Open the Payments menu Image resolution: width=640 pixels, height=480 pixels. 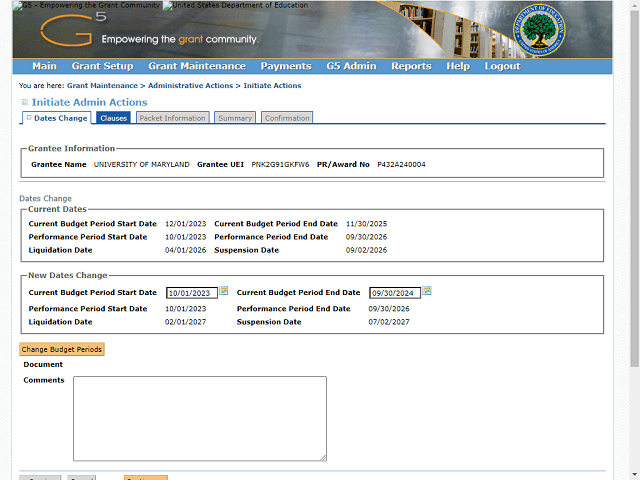coord(286,66)
